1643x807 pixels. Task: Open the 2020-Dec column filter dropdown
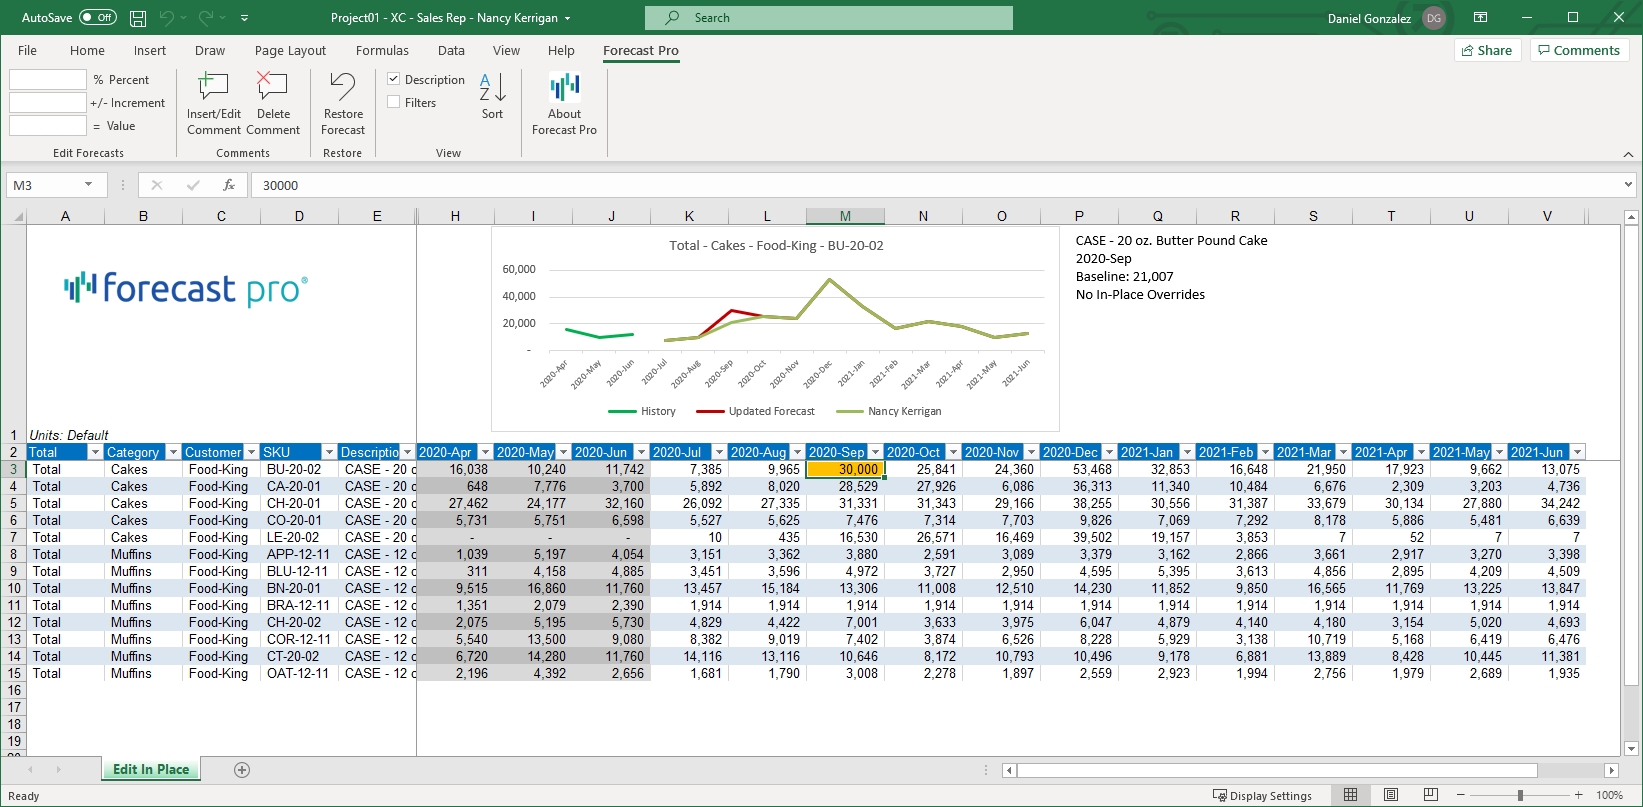tap(1109, 453)
